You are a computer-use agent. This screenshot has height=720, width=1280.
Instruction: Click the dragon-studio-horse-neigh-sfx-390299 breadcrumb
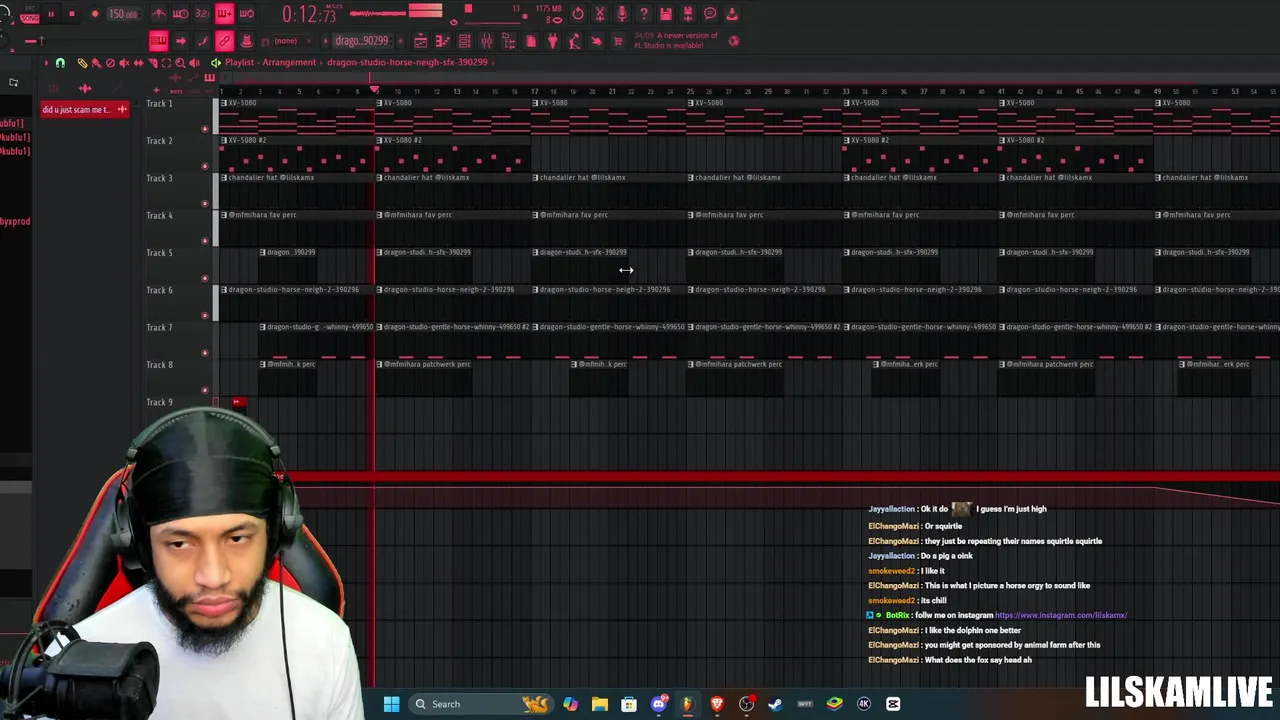[407, 62]
